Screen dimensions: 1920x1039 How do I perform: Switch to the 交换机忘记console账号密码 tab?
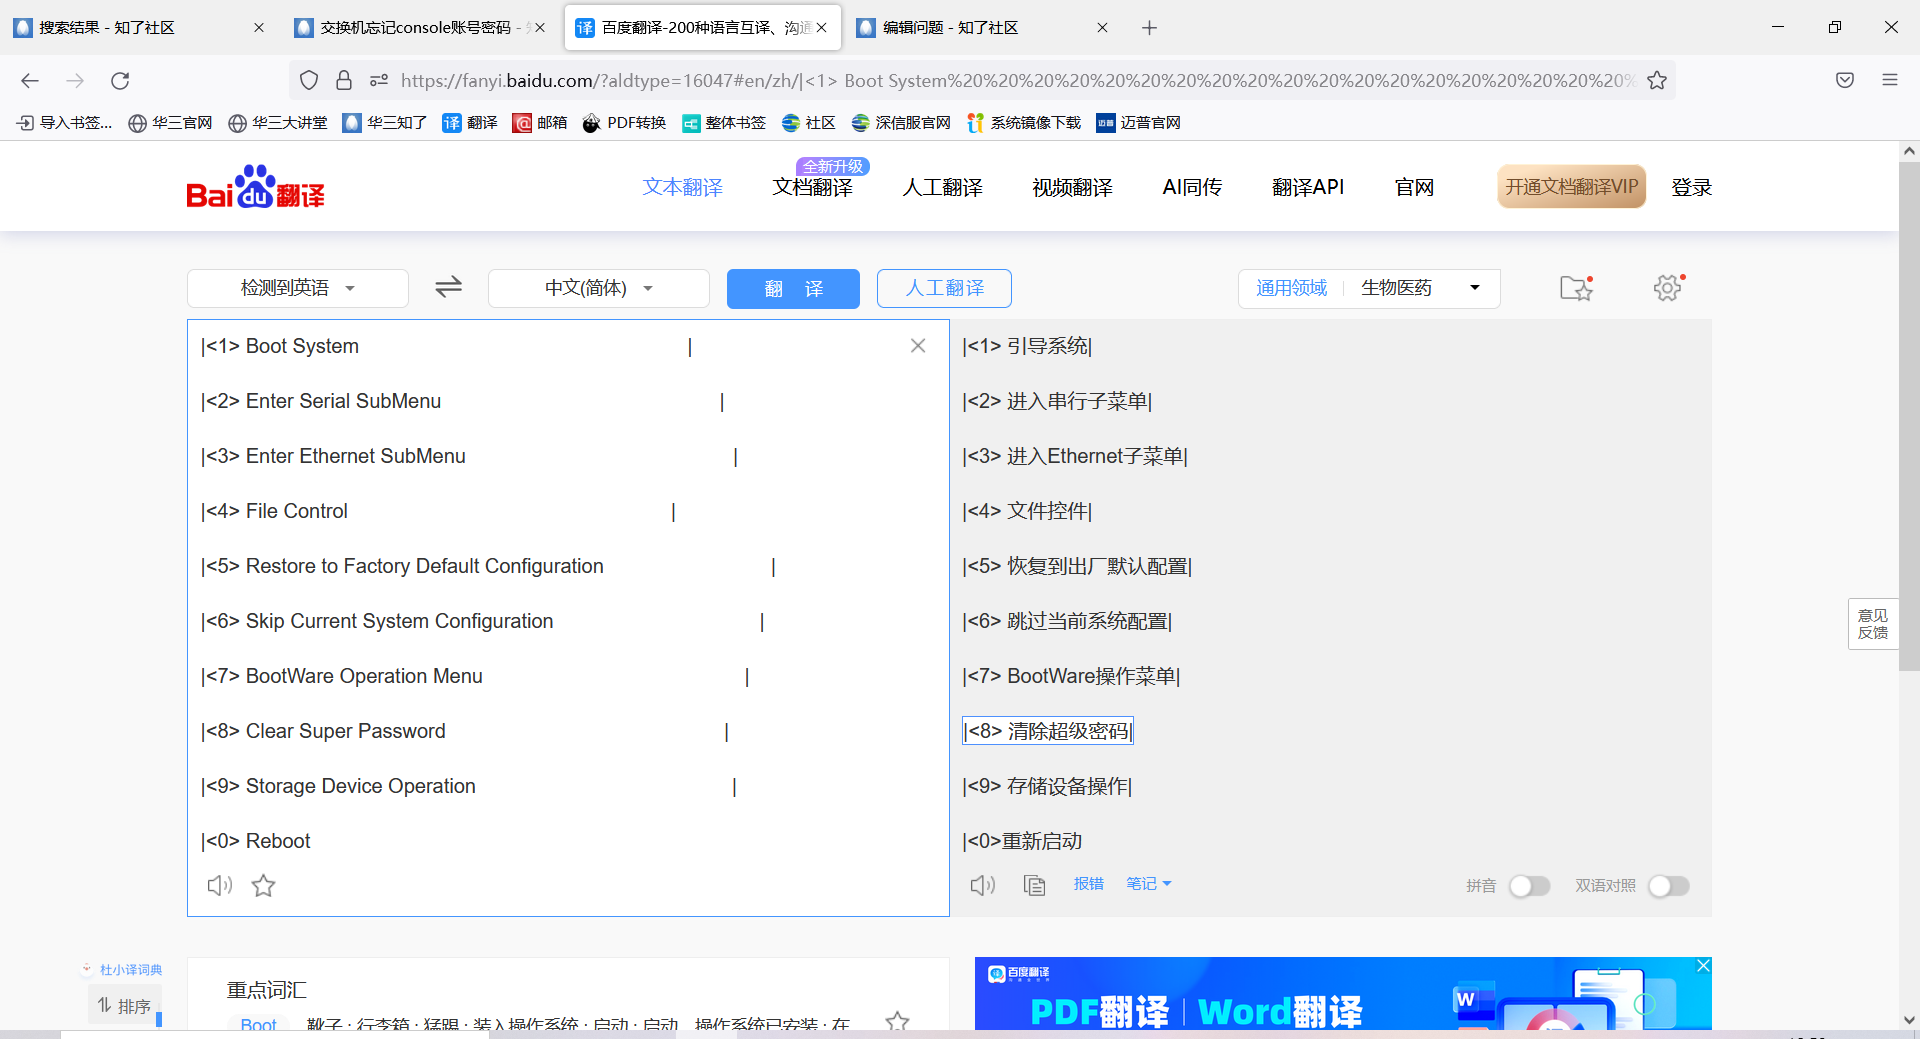pyautogui.click(x=421, y=28)
